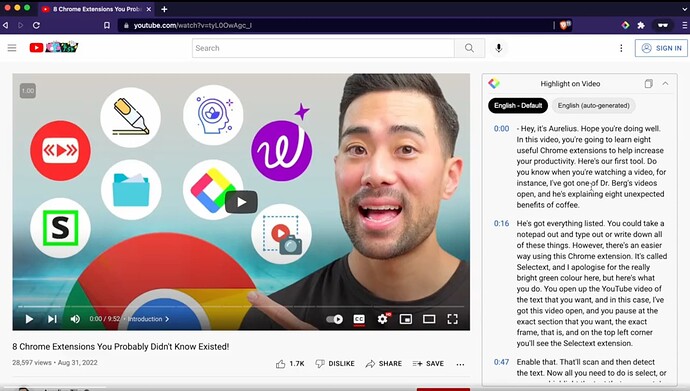Open player settings gear

pos(383,319)
